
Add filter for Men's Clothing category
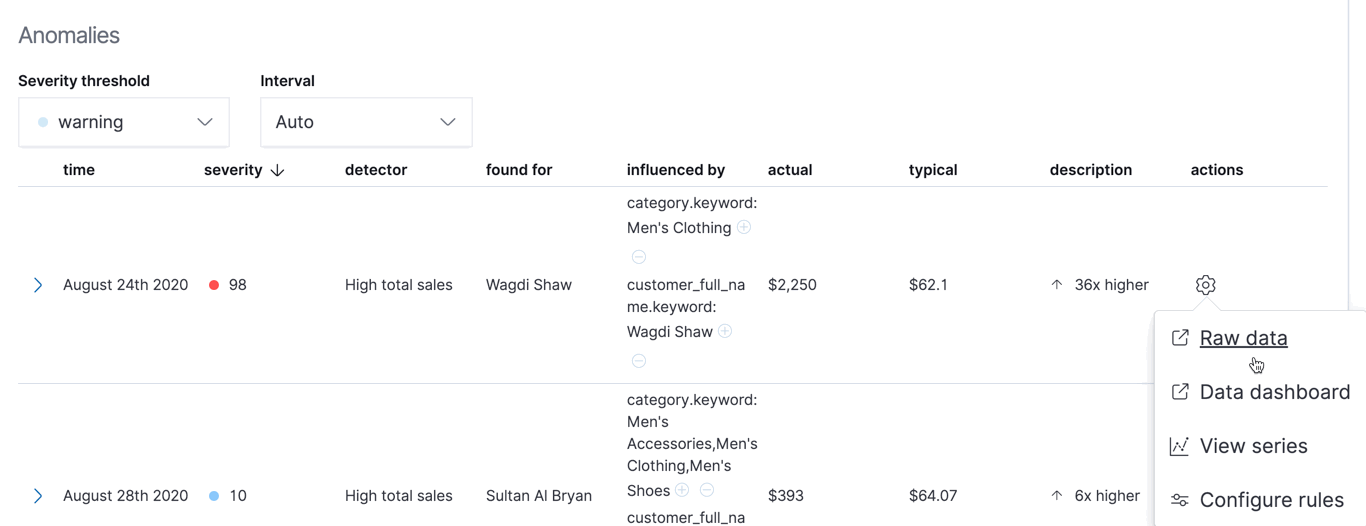tap(744, 228)
